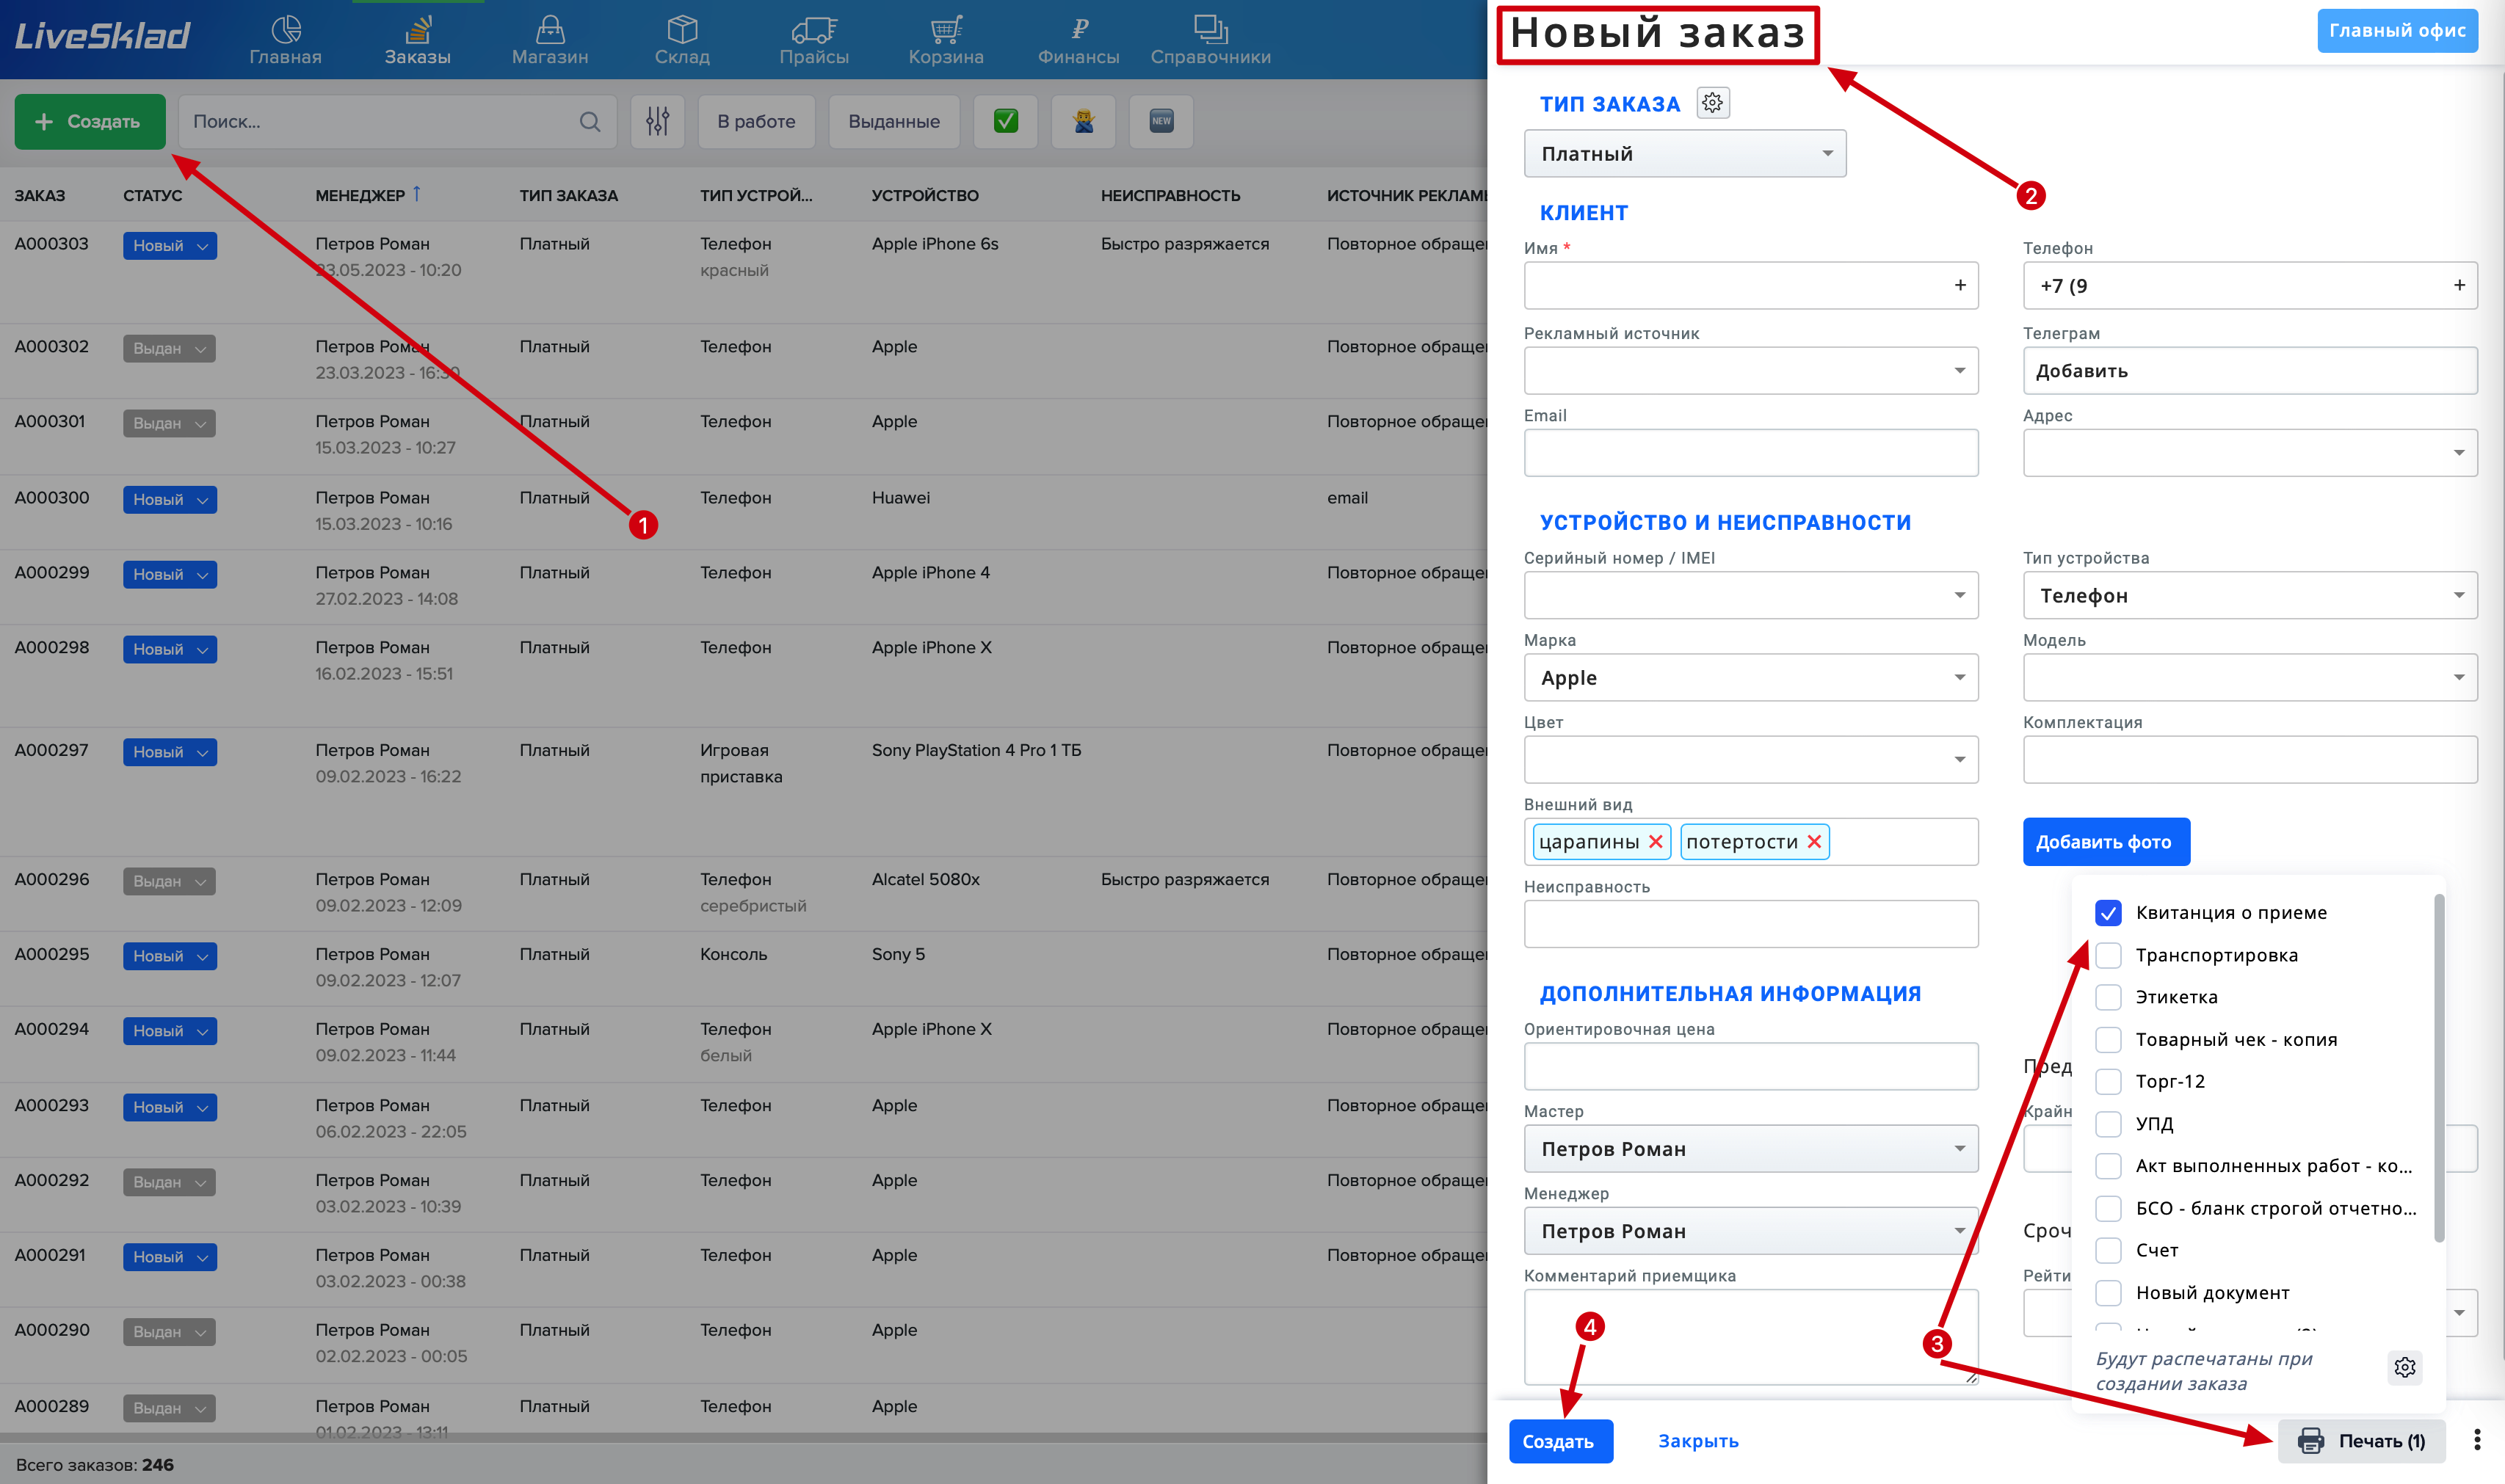Image resolution: width=2505 pixels, height=1484 pixels.
Task: Click print documents list scrollbar
Action: (x=2438, y=1068)
